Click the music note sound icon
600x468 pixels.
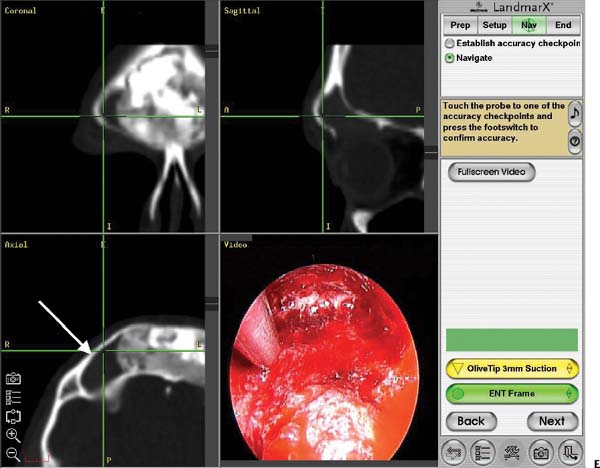tap(575, 115)
